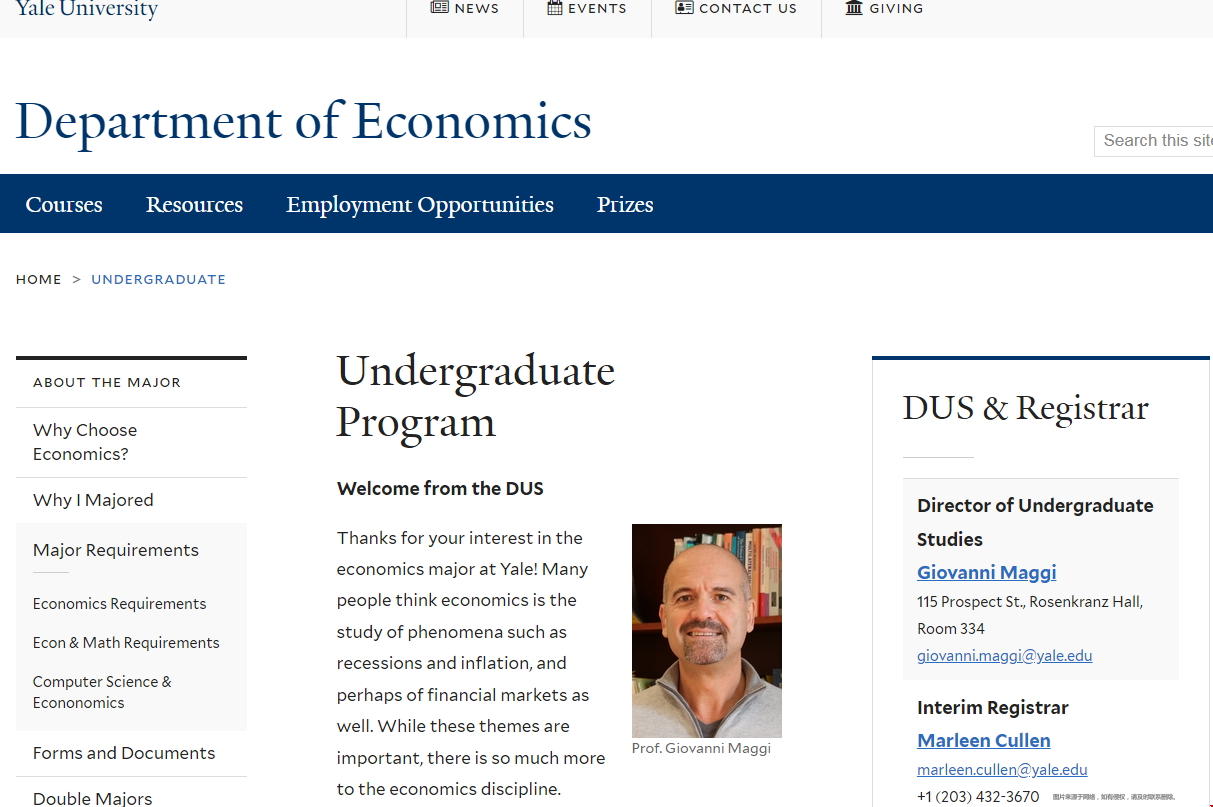This screenshot has width=1213, height=807.
Task: Click the News newspaper icon
Action: point(439,8)
